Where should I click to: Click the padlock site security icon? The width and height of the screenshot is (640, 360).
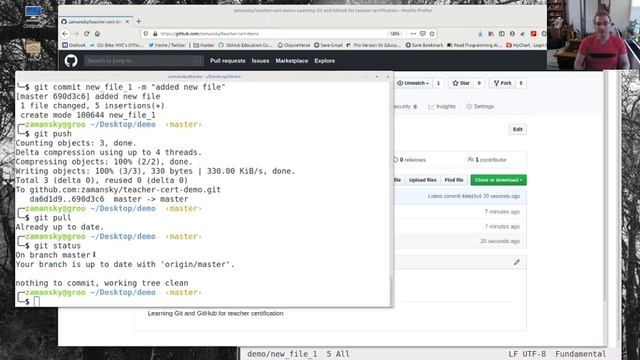[x=155, y=34]
